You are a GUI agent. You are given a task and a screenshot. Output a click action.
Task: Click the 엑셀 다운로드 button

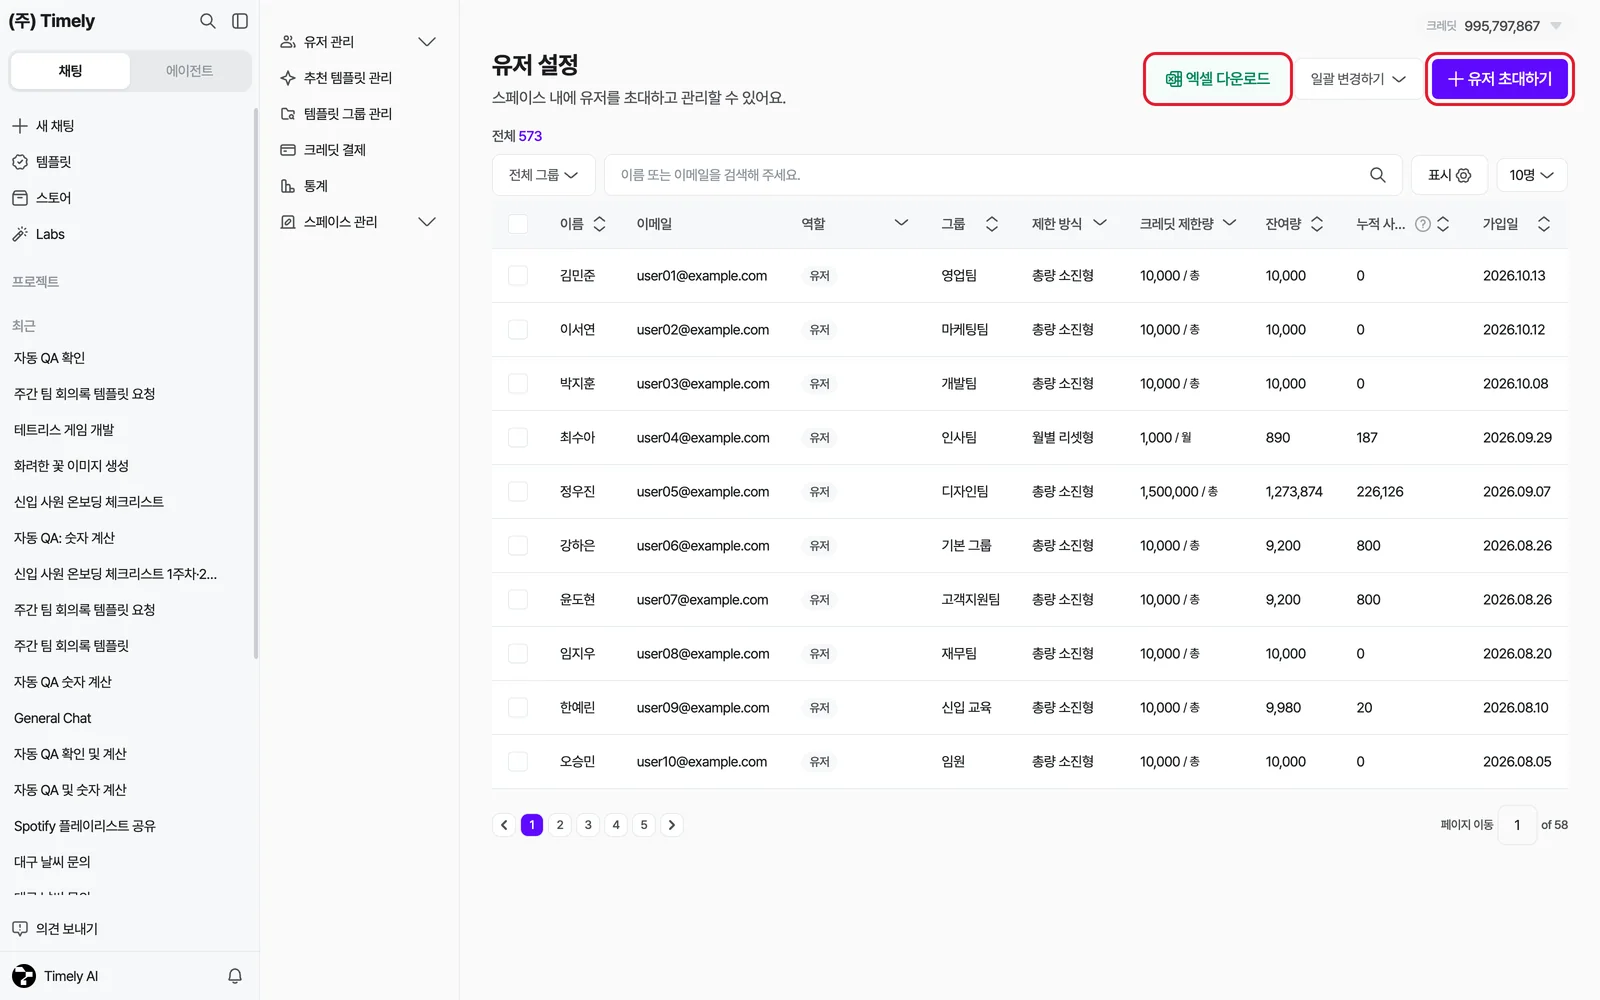pos(1218,79)
